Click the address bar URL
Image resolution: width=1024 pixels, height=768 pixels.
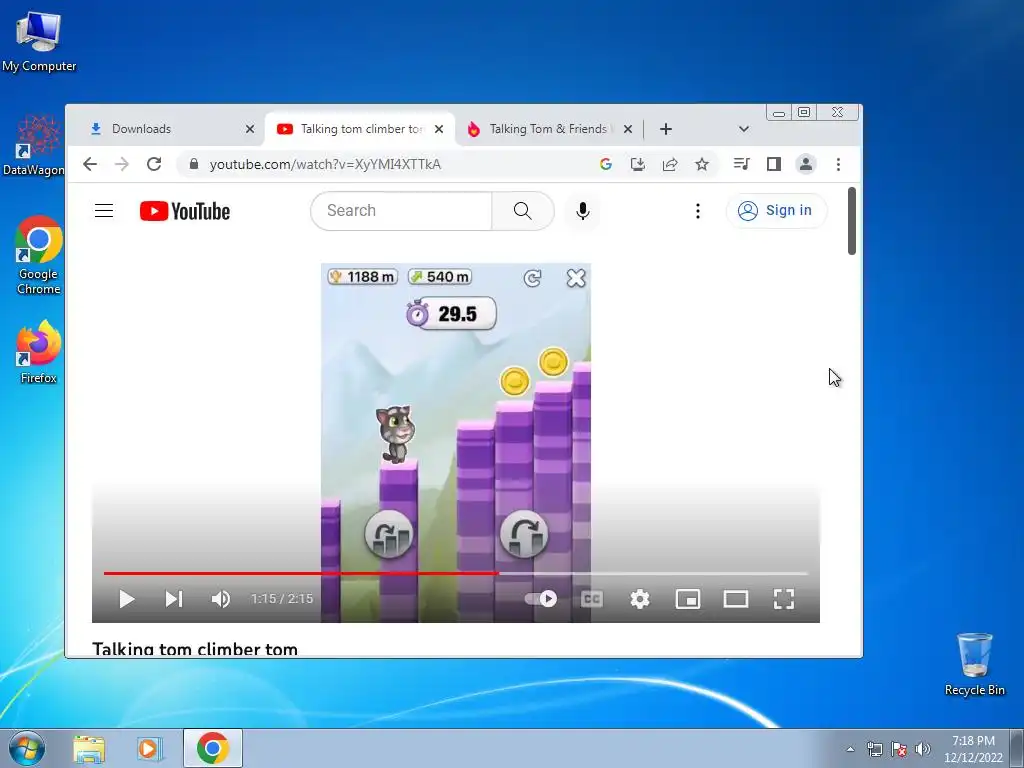325,164
